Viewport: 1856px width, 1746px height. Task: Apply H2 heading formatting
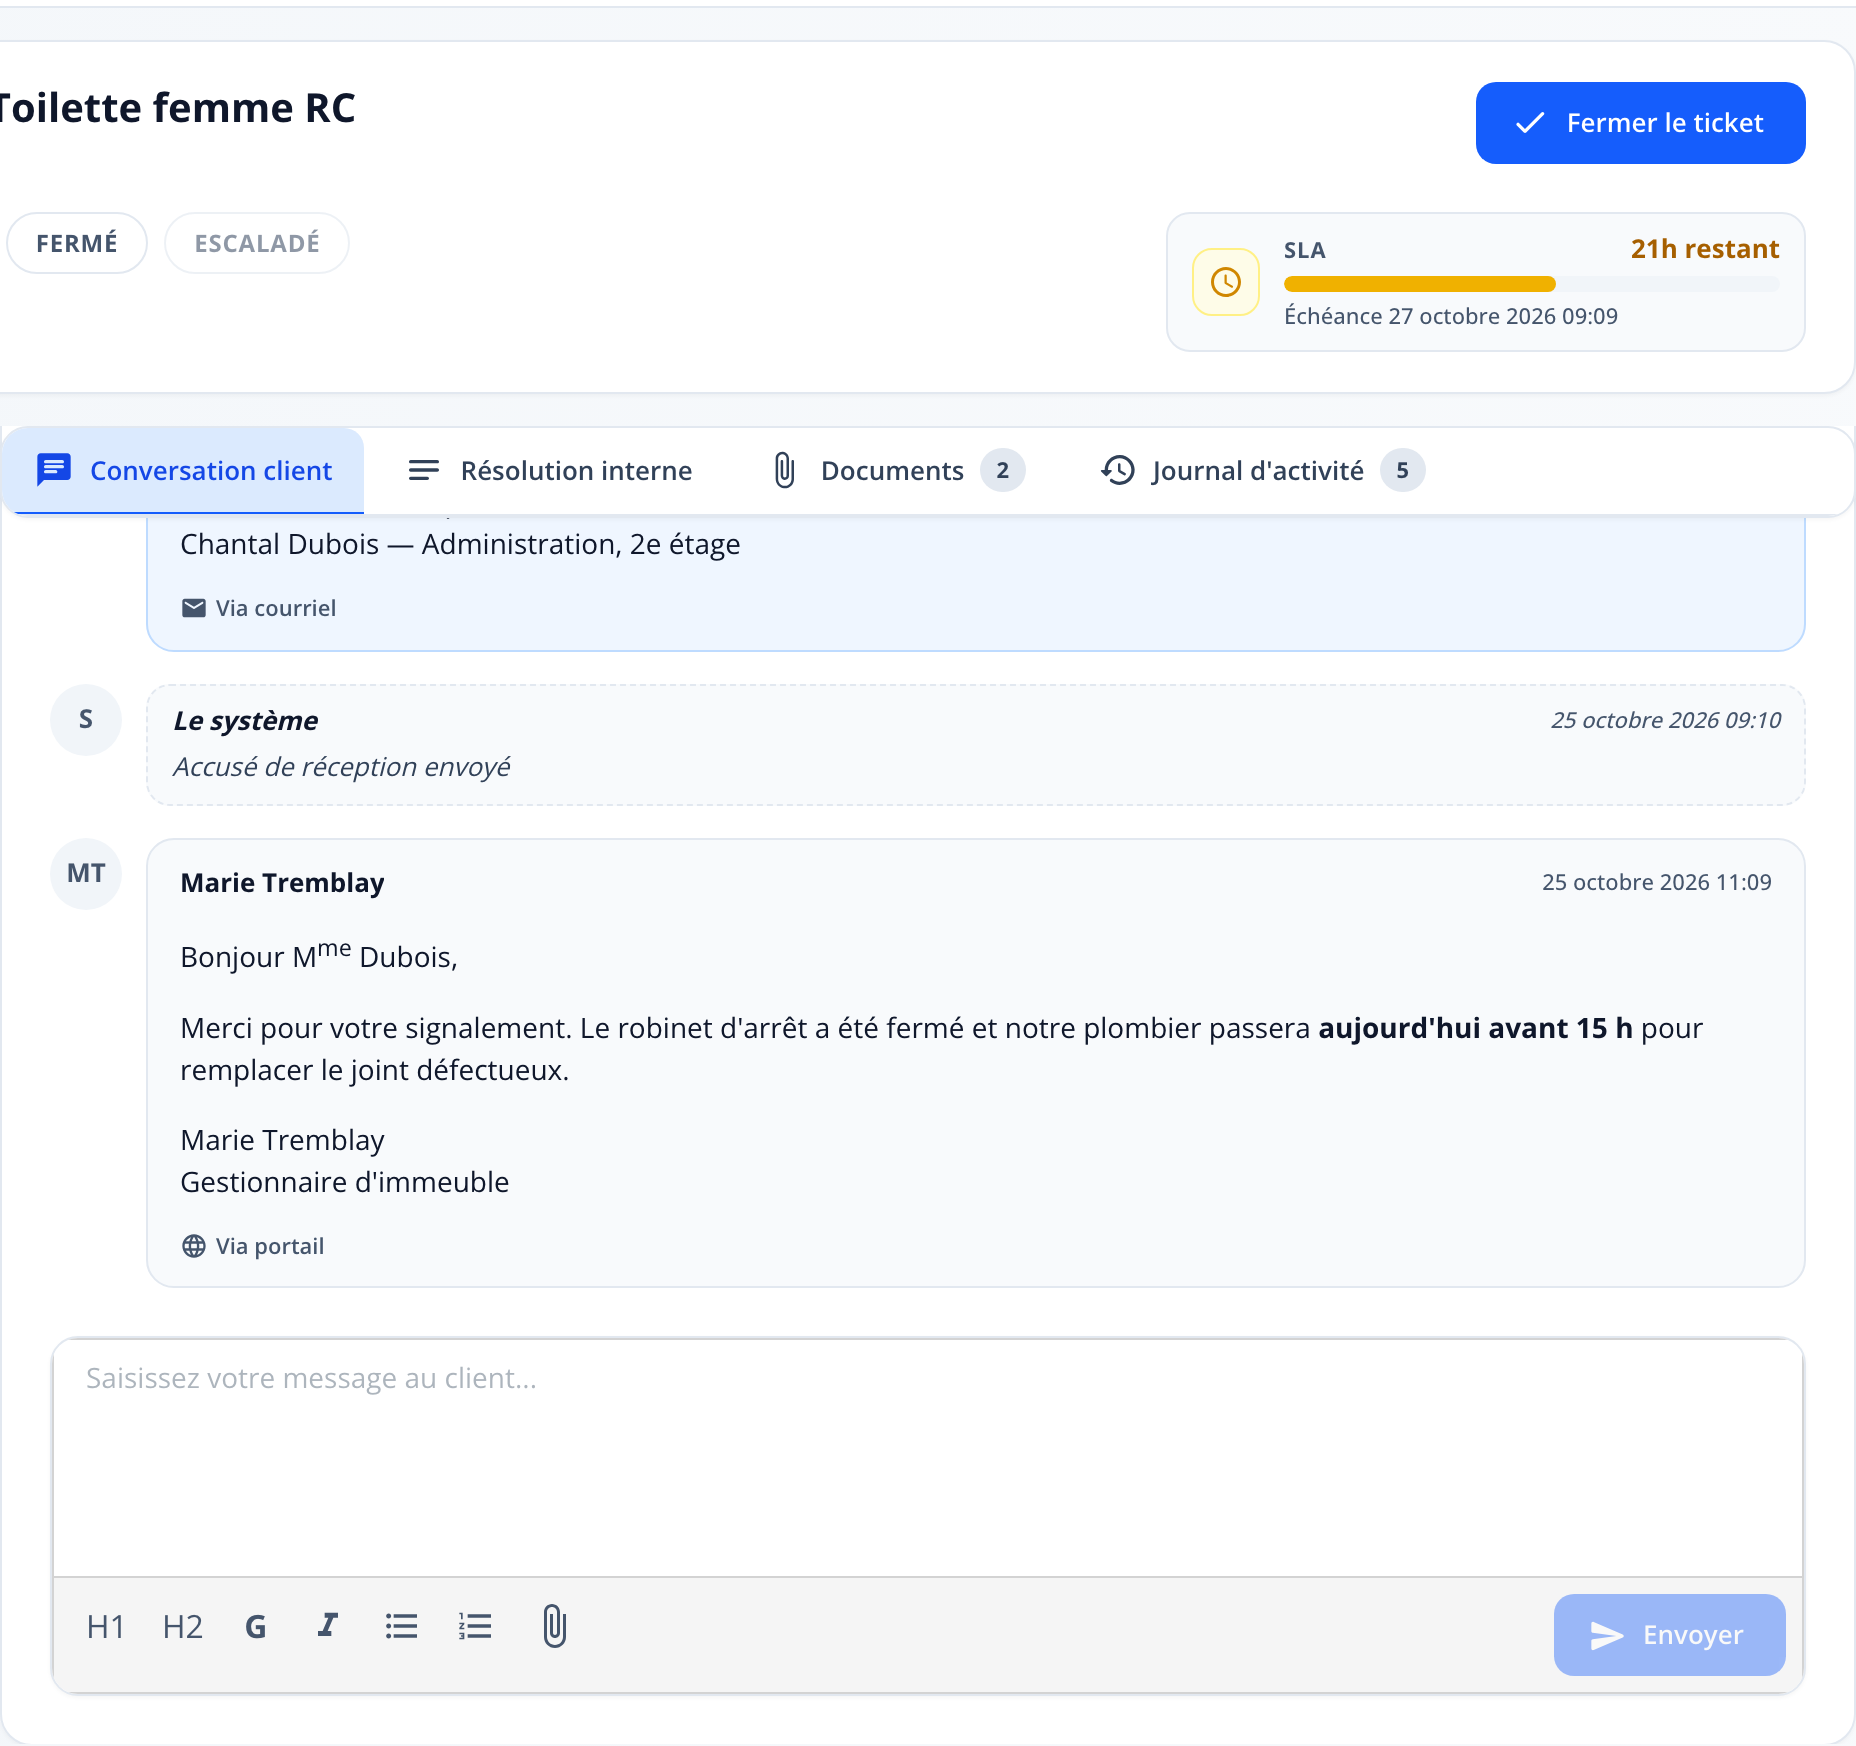[183, 1627]
